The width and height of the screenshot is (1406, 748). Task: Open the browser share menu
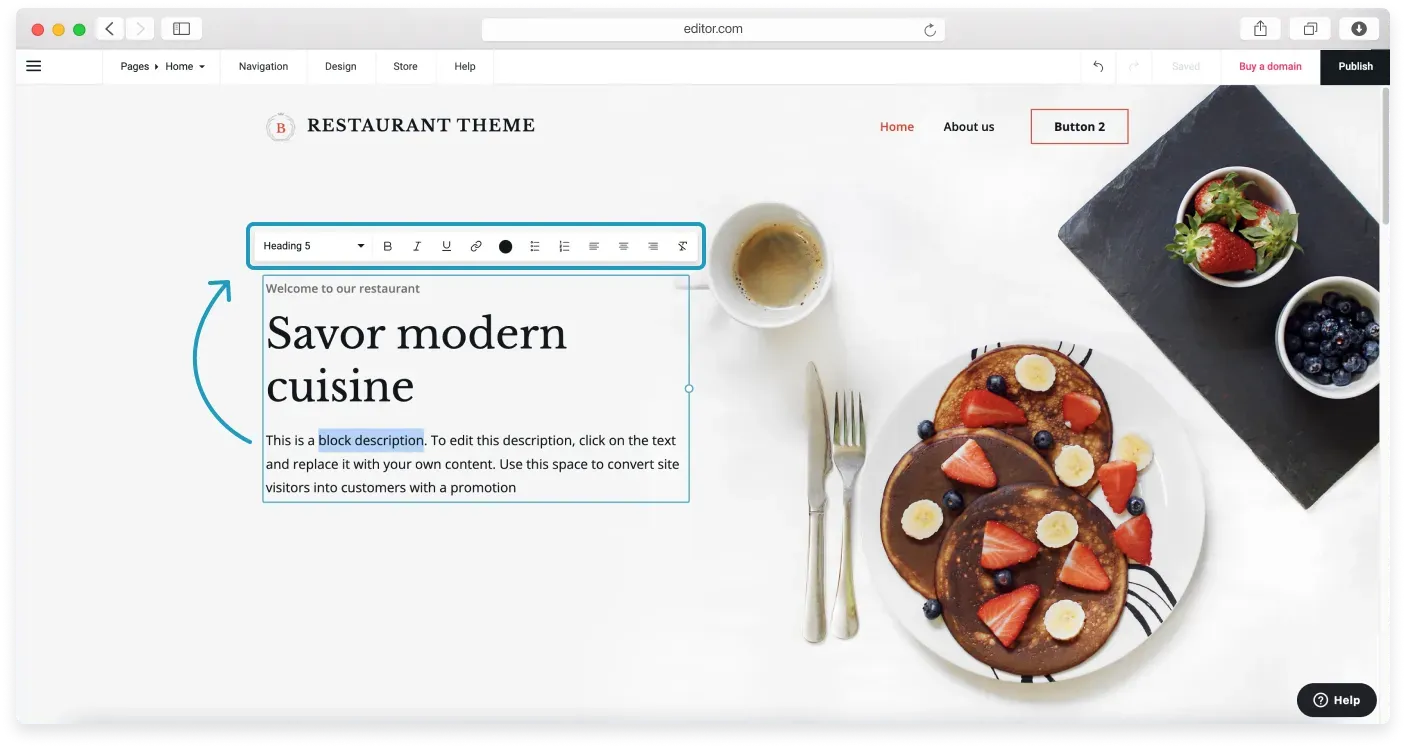1260,29
